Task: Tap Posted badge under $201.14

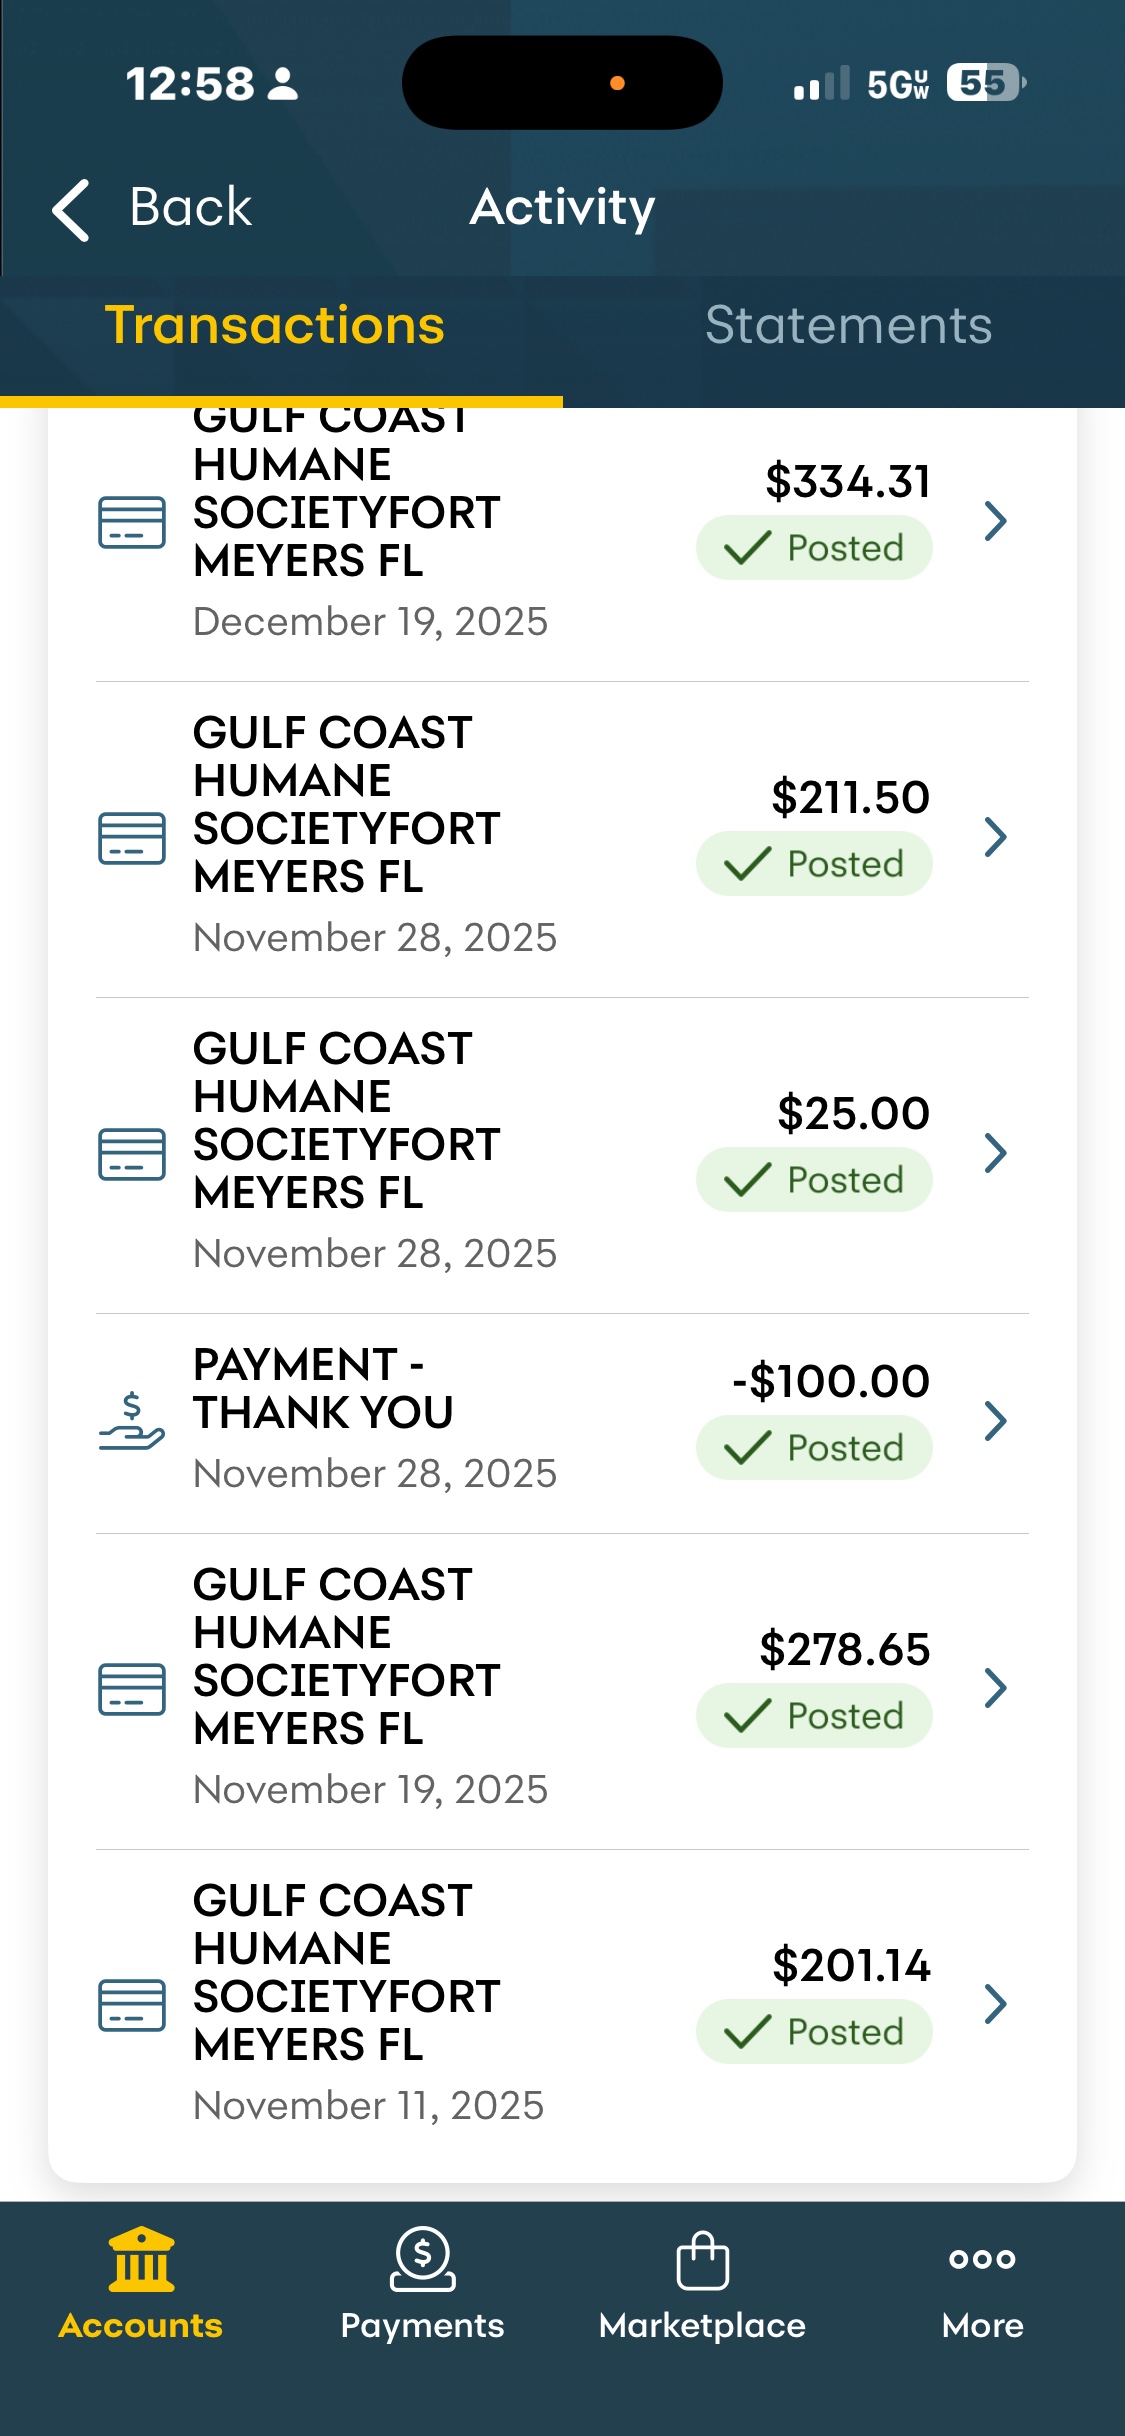Action: point(814,2032)
